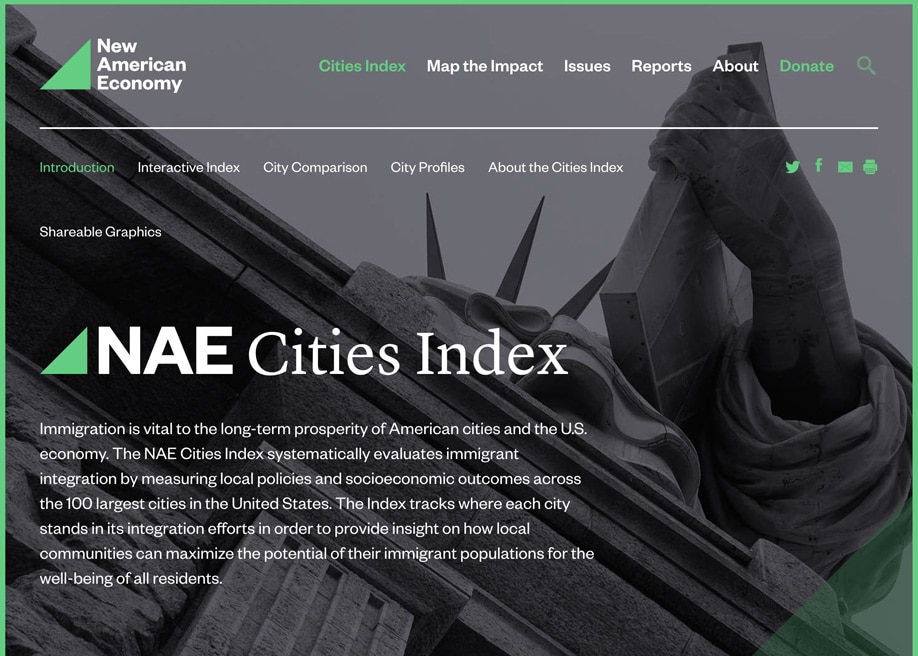
Task: Share the page via Facebook icon
Action: (x=819, y=166)
